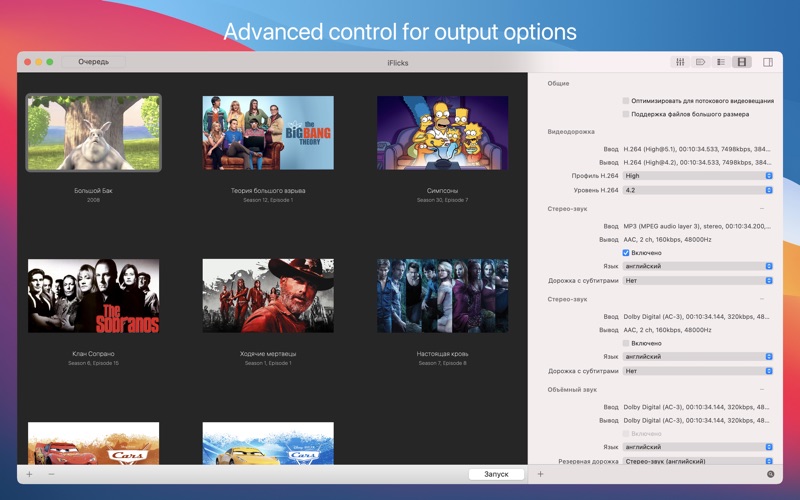This screenshot has height=500, width=800.
Task: Open the chapters list toolbar icon
Action: tap(721, 62)
